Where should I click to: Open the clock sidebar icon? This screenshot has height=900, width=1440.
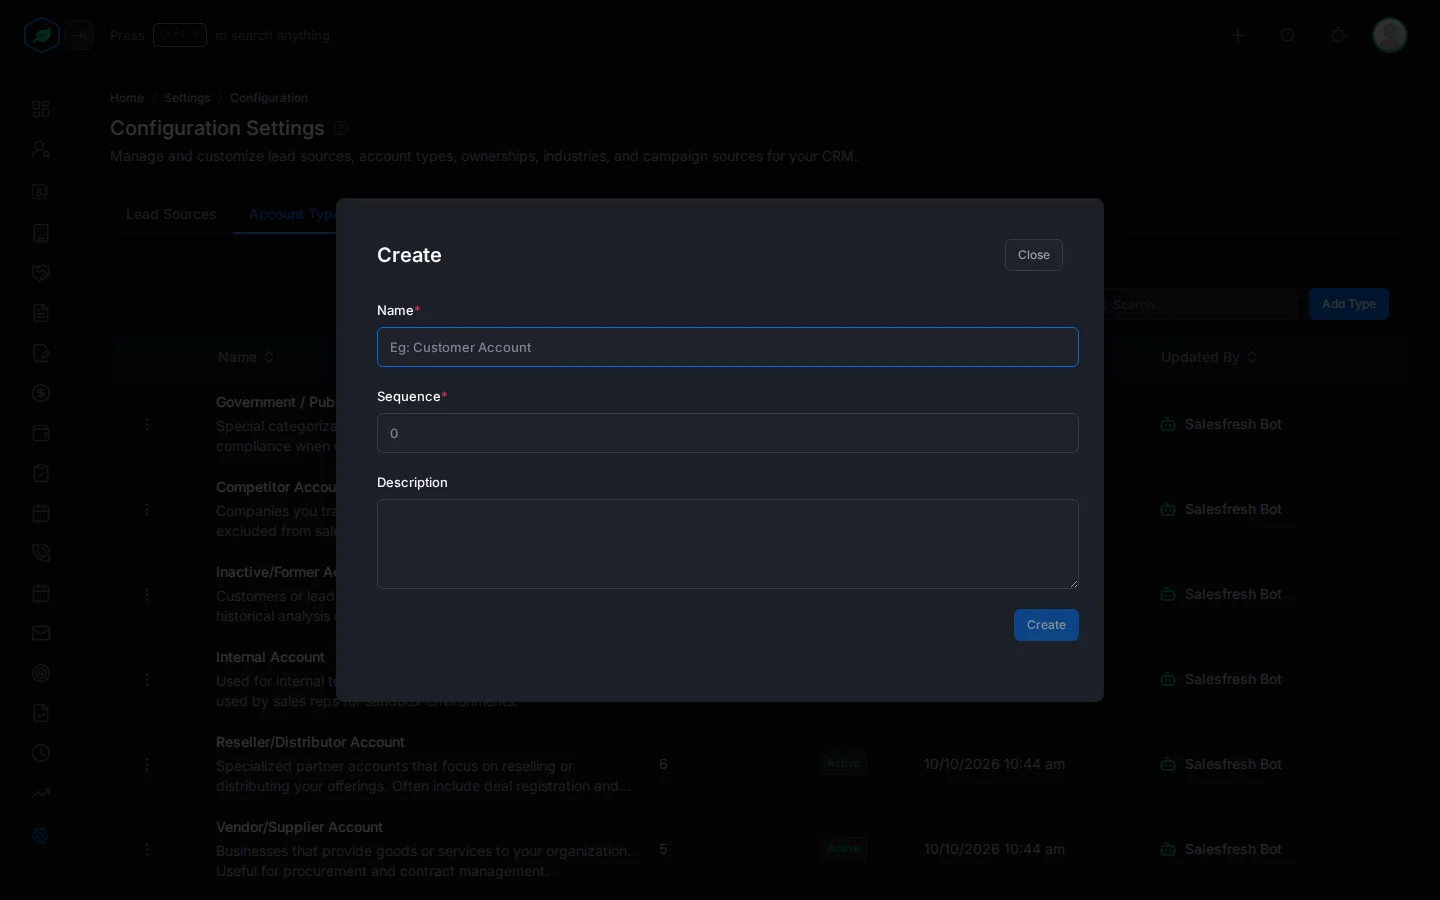click(x=41, y=753)
